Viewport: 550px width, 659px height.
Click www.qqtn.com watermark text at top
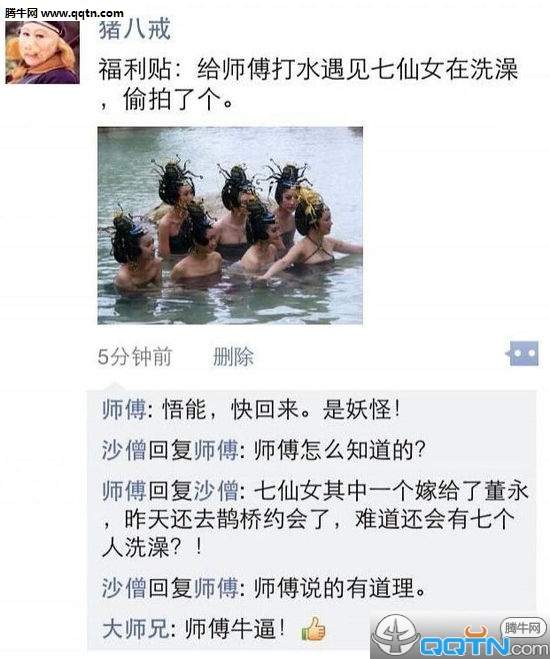(x=82, y=13)
